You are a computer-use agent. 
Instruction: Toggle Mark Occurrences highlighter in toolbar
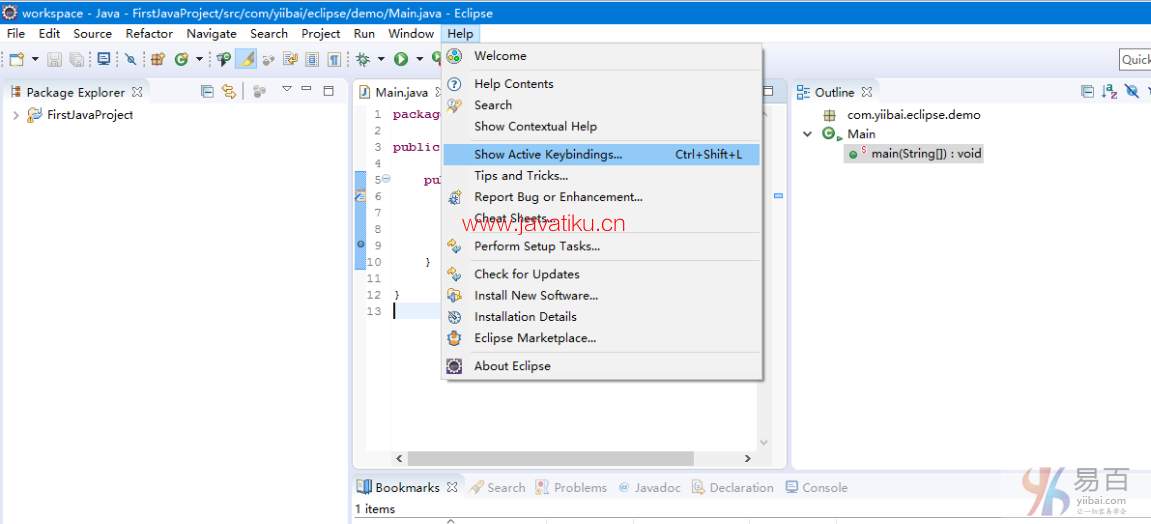pyautogui.click(x=246, y=60)
